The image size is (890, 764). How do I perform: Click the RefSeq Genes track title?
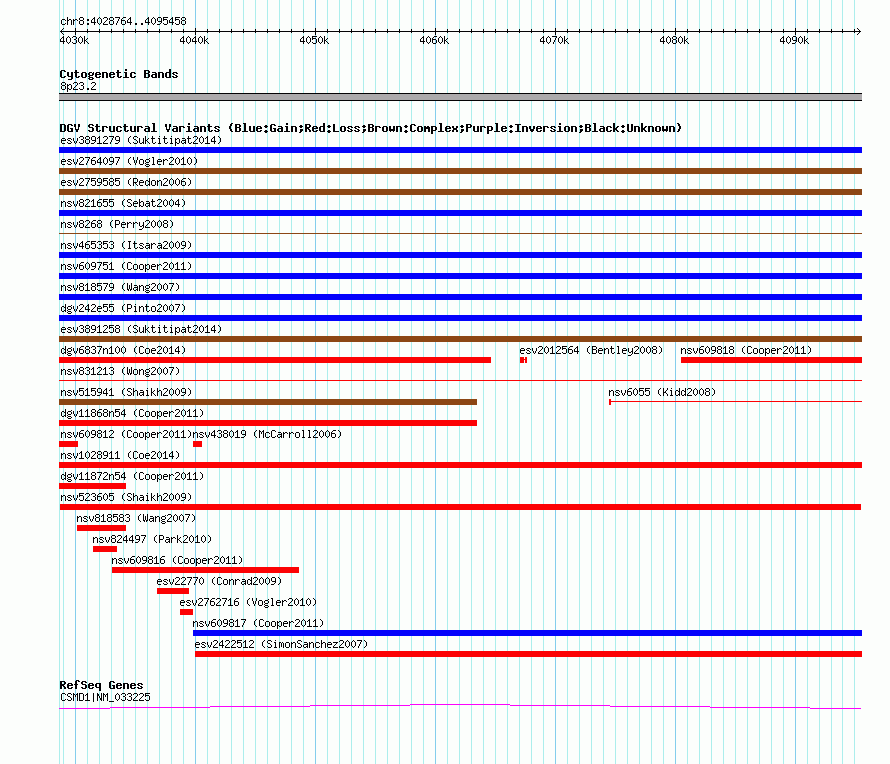tap(101, 685)
